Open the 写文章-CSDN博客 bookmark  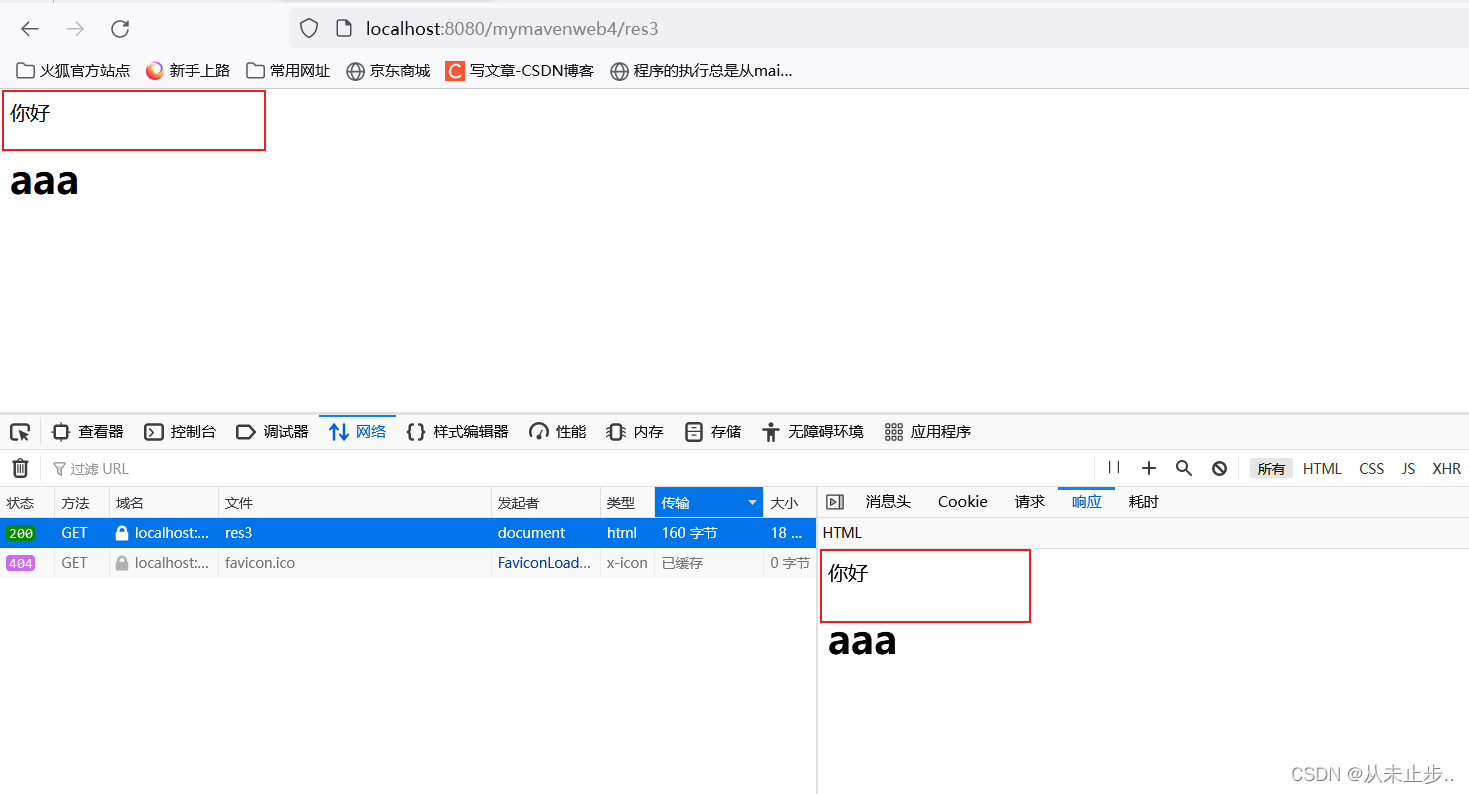(520, 71)
